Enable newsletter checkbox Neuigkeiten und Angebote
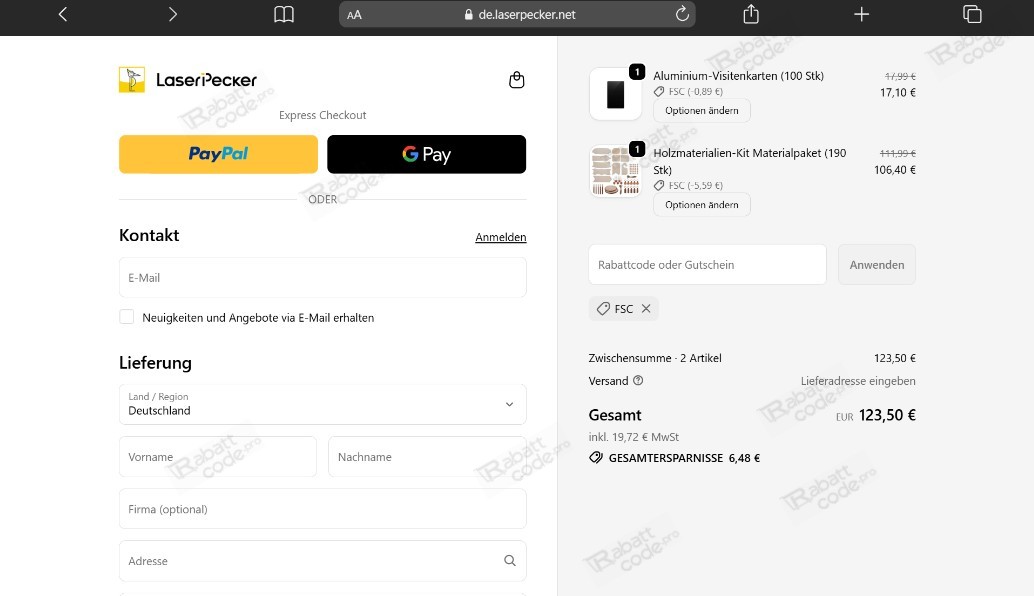This screenshot has width=1034, height=596. tap(127, 317)
